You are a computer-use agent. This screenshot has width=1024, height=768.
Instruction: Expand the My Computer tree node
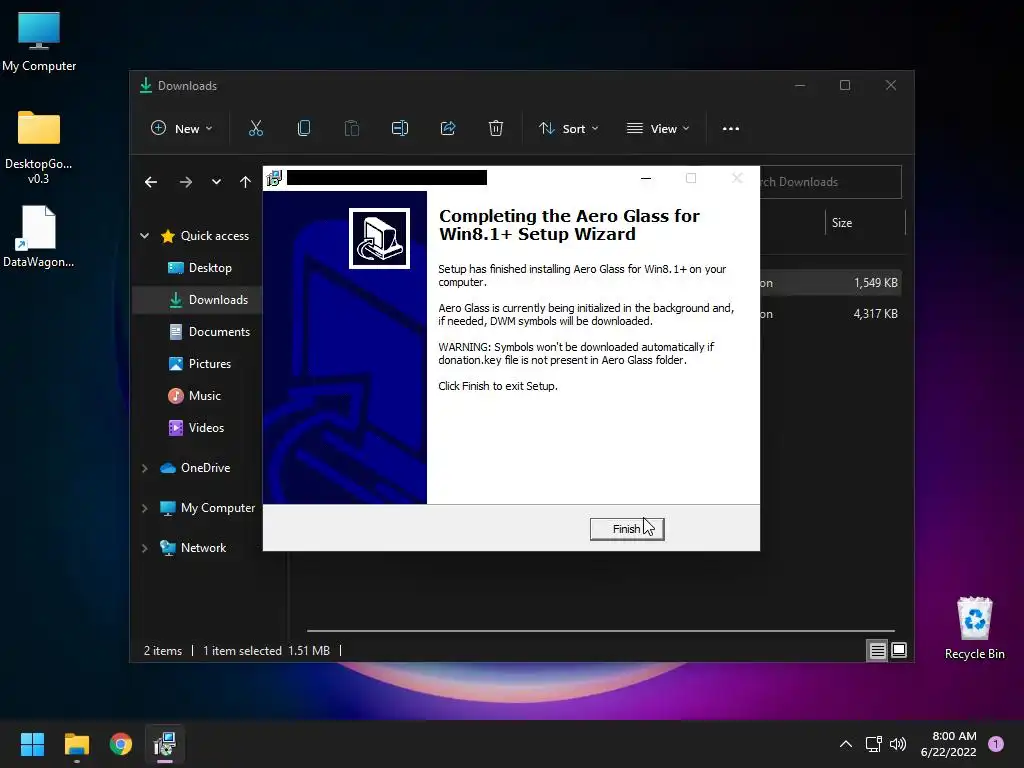click(144, 508)
